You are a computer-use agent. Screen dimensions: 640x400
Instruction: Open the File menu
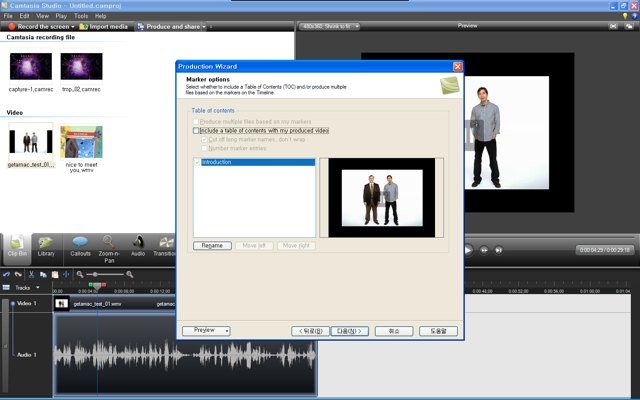pos(8,16)
